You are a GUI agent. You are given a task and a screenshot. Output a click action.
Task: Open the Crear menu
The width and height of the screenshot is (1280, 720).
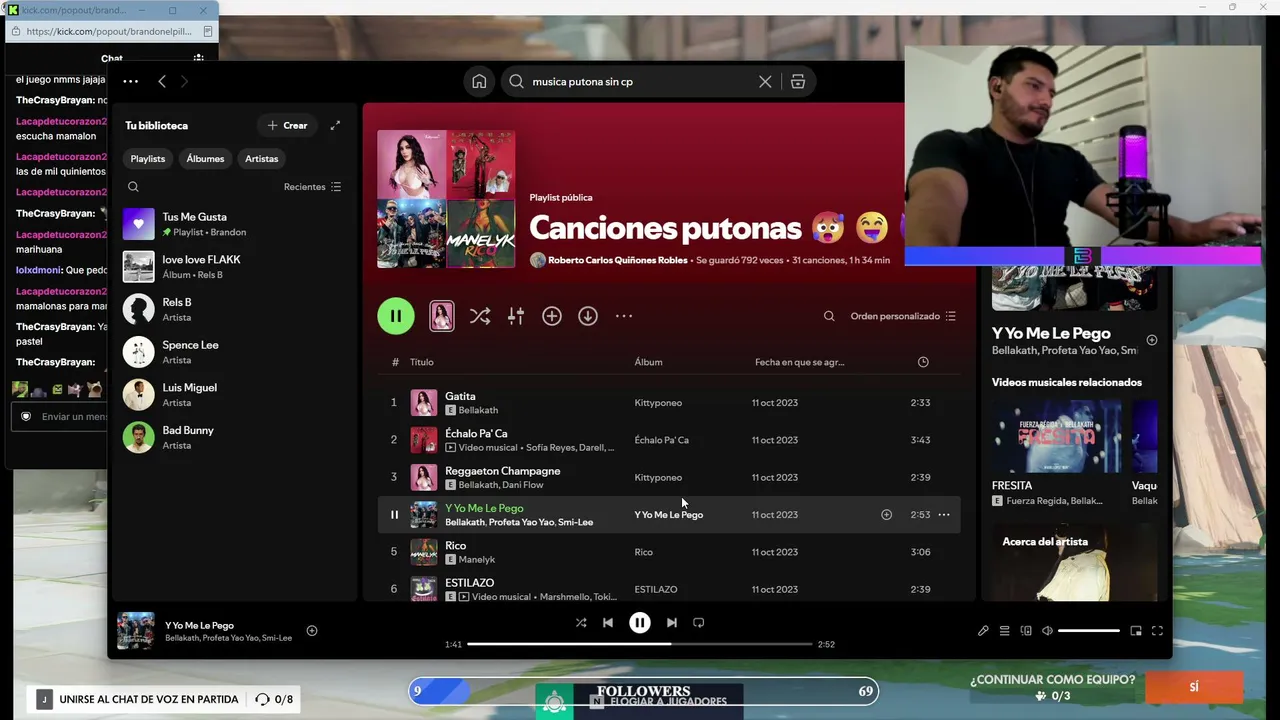pos(287,126)
